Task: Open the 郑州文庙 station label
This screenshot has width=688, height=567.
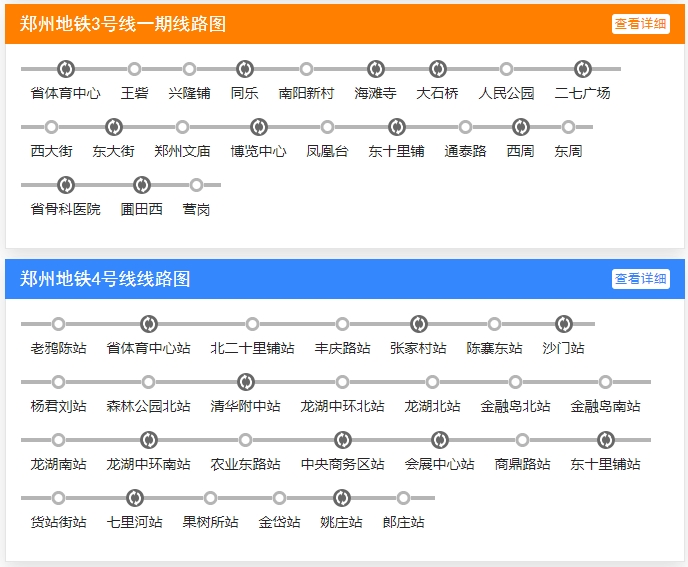Action: [182, 152]
